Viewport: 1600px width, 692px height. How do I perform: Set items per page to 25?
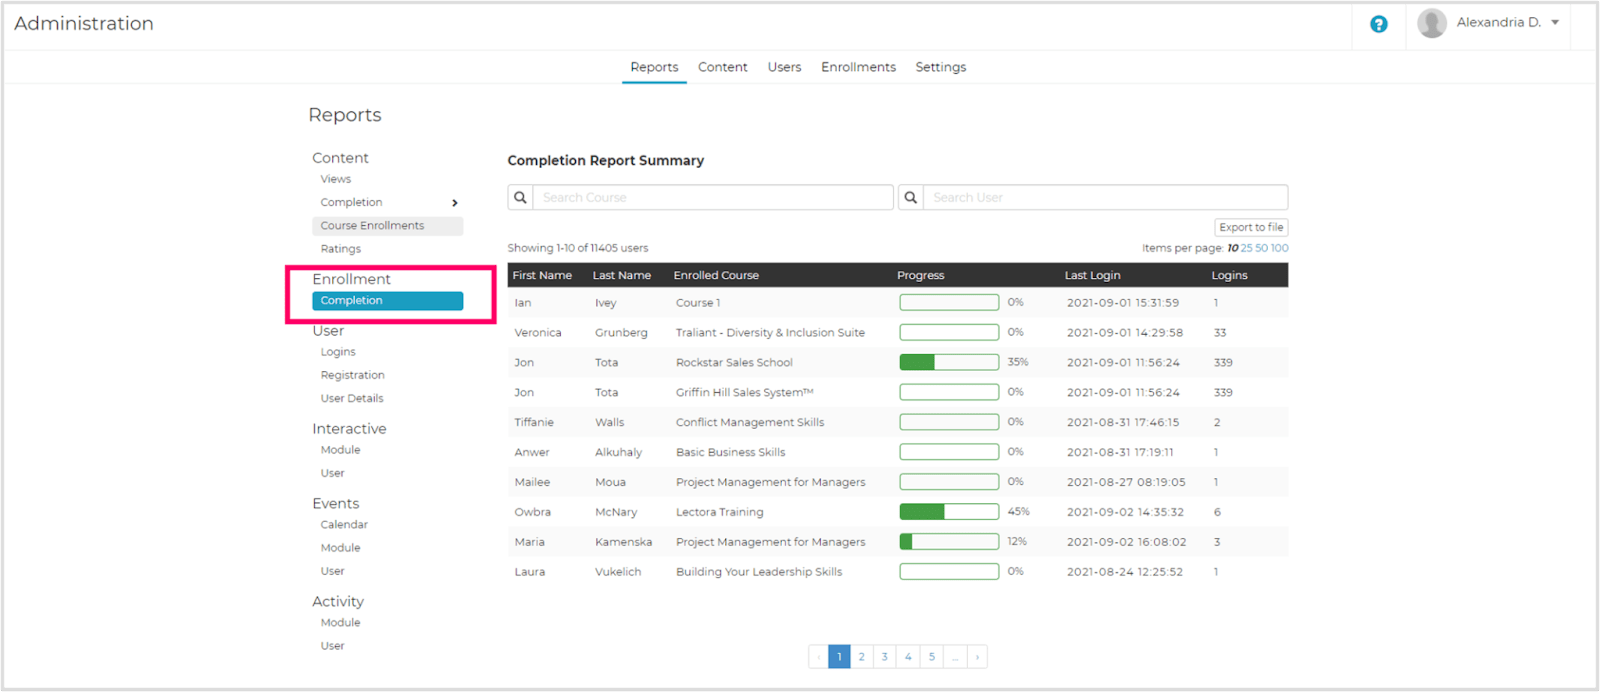[1246, 248]
